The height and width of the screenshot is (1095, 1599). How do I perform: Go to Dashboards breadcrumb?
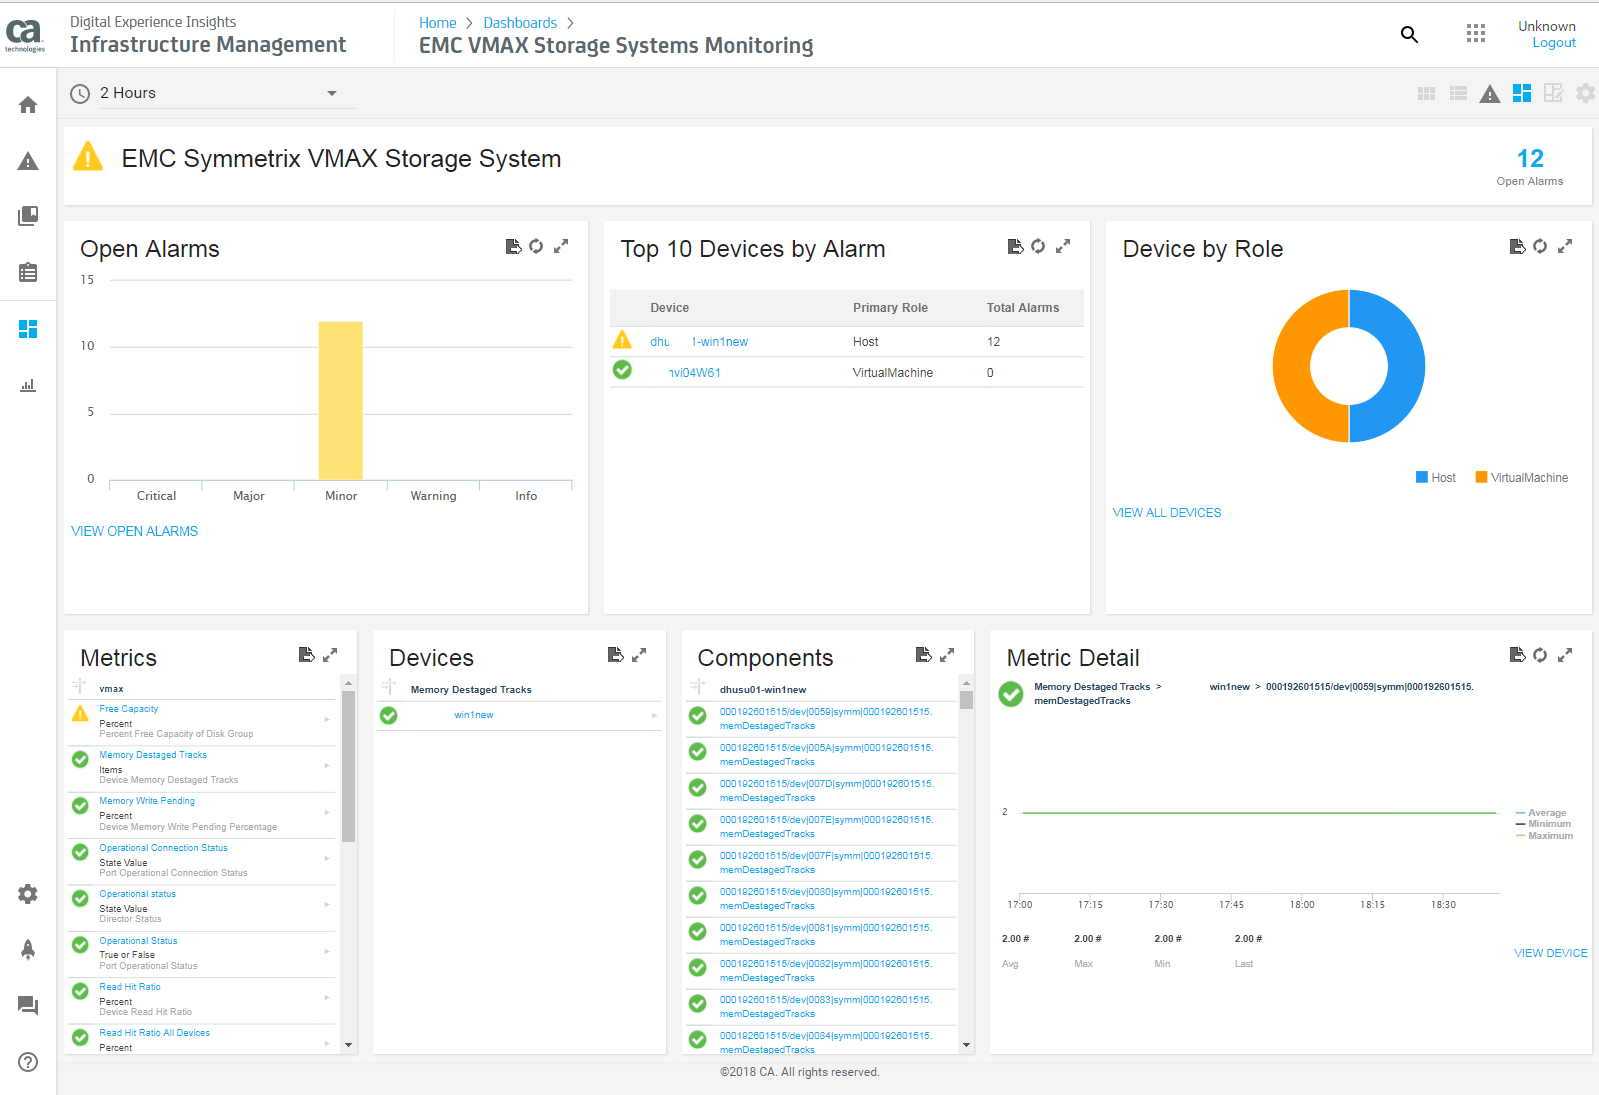(x=520, y=23)
